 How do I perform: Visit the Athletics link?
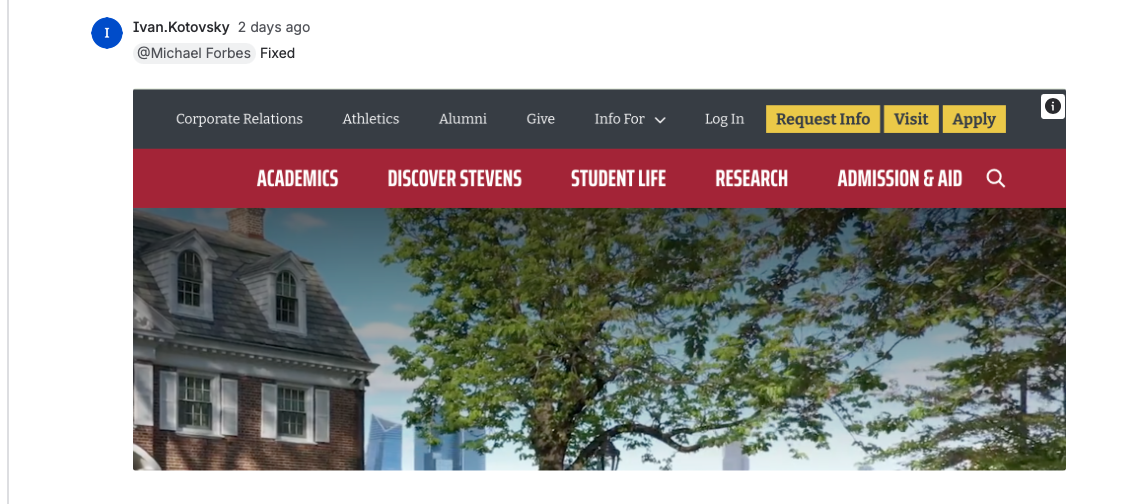click(x=371, y=119)
